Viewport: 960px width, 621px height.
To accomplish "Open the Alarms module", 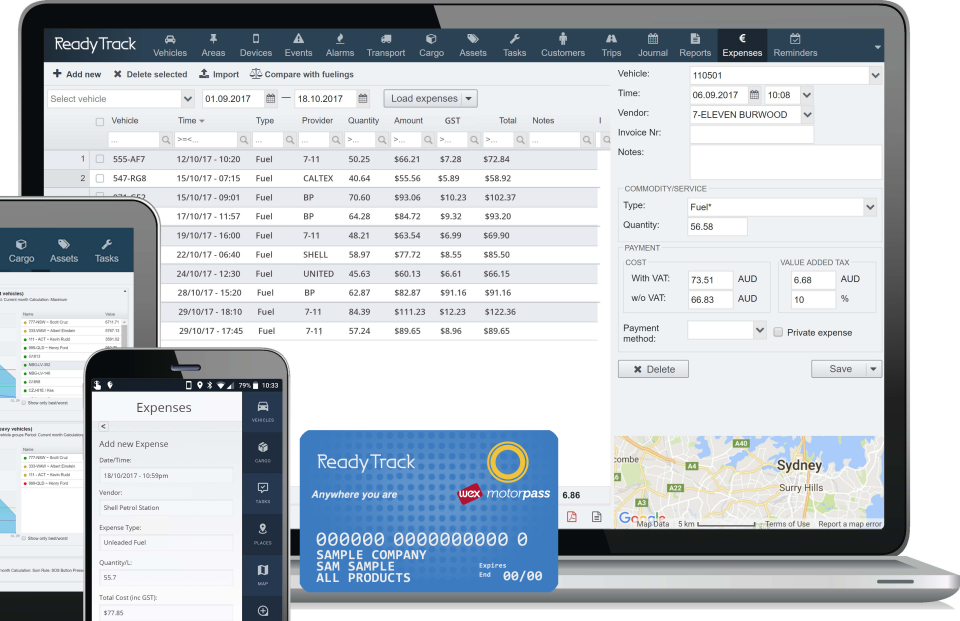I will click(x=340, y=45).
